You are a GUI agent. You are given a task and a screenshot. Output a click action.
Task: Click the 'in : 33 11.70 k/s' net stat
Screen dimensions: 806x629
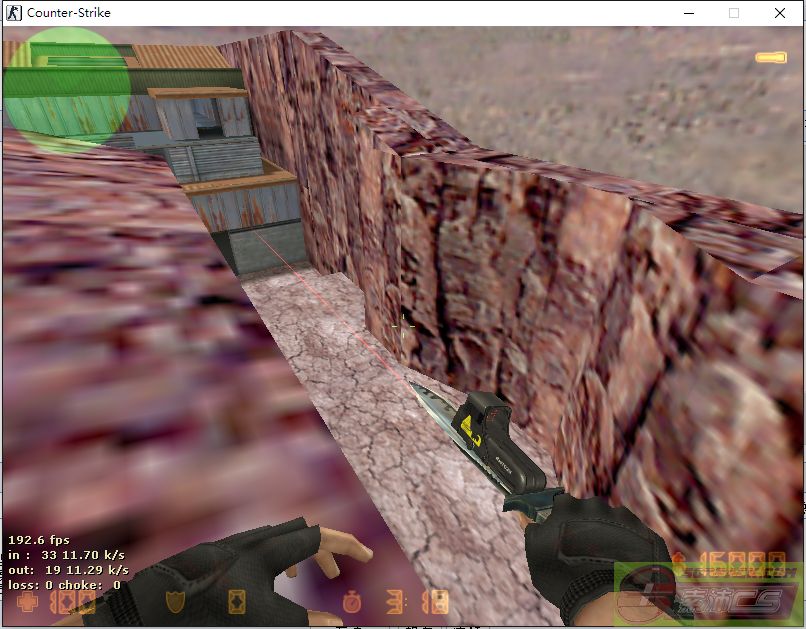66,554
